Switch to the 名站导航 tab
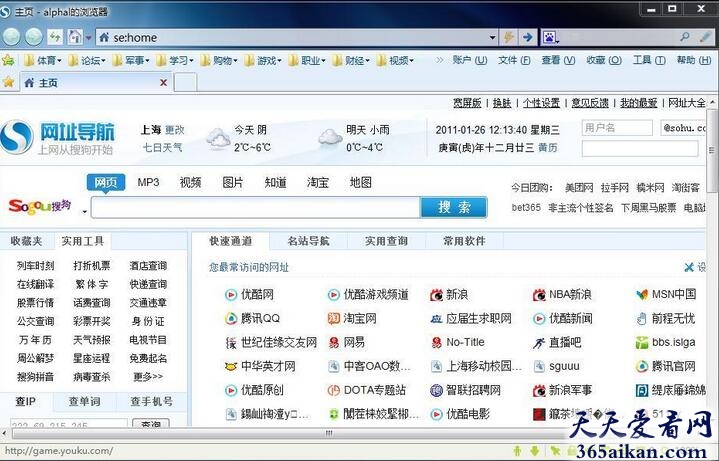The width and height of the screenshot is (719, 461). pos(308,241)
